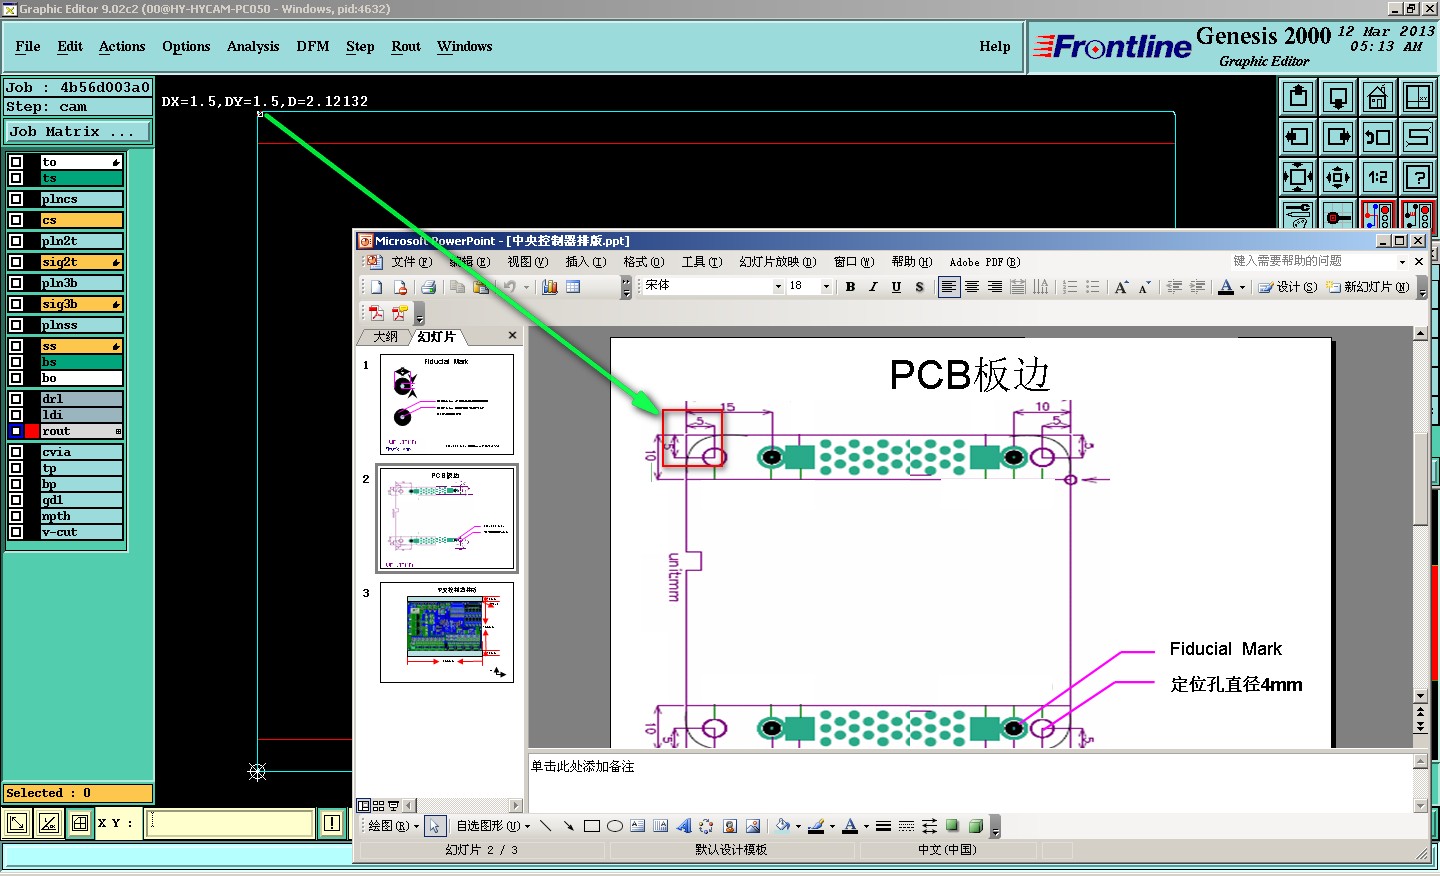Click the Underline button in PowerPoint toolbar

tap(896, 287)
